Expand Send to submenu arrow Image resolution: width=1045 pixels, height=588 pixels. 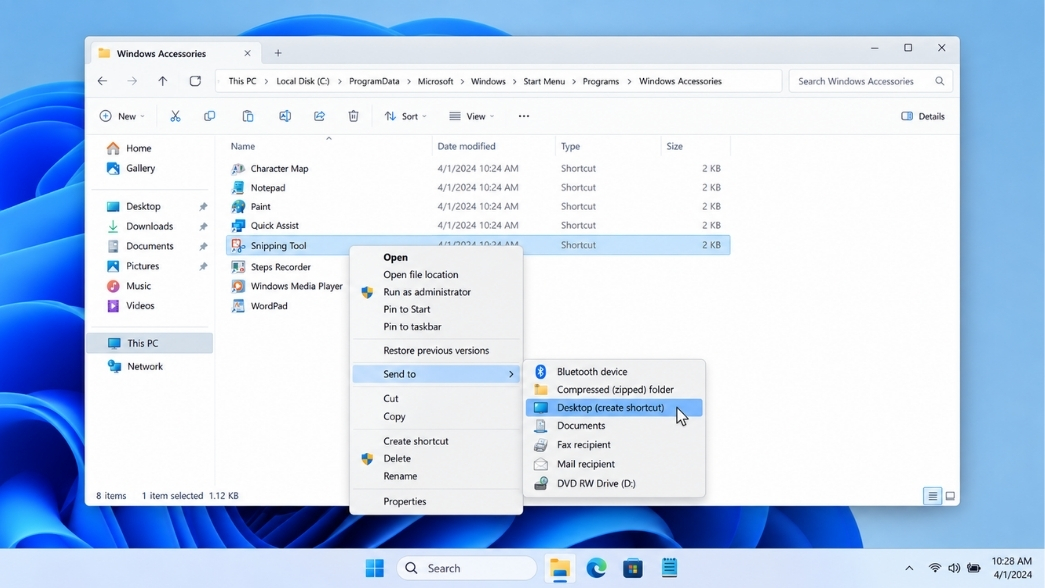[511, 374]
